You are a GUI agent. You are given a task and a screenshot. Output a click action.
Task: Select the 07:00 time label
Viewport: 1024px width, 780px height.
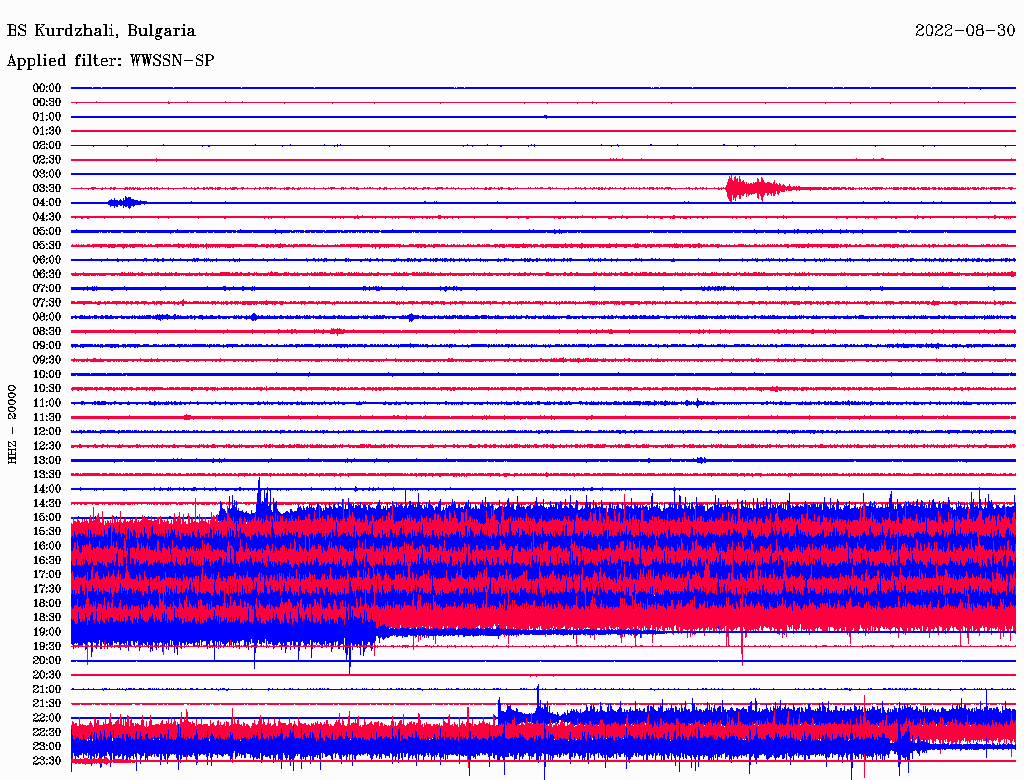point(47,288)
